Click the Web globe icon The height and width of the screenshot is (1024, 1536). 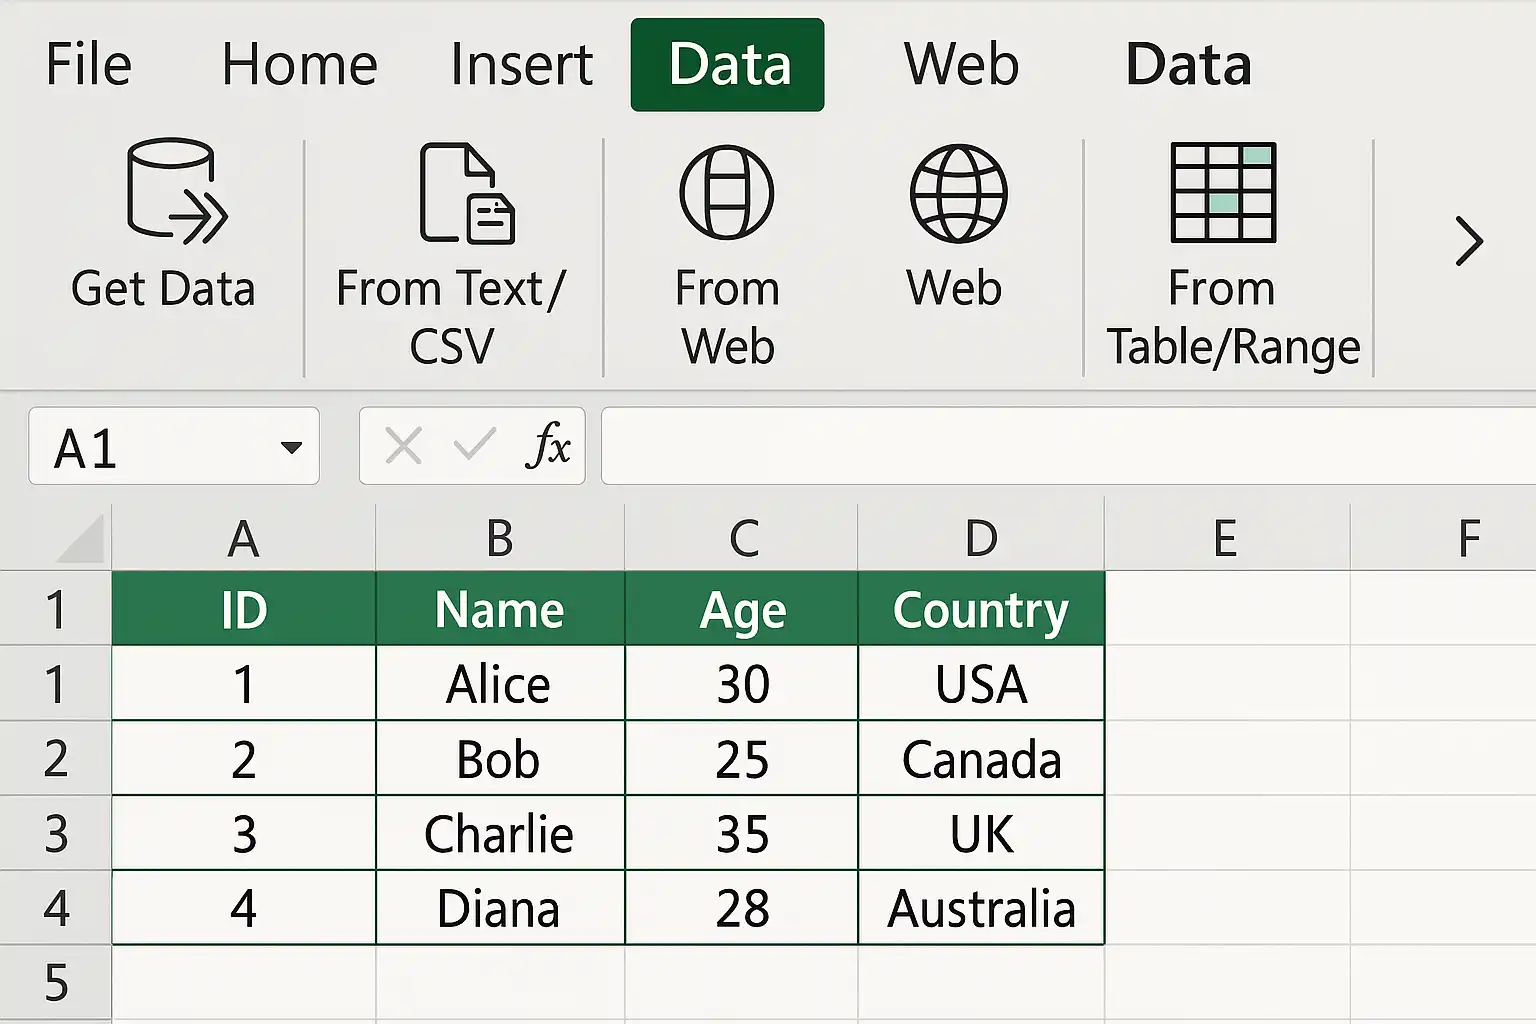point(958,193)
